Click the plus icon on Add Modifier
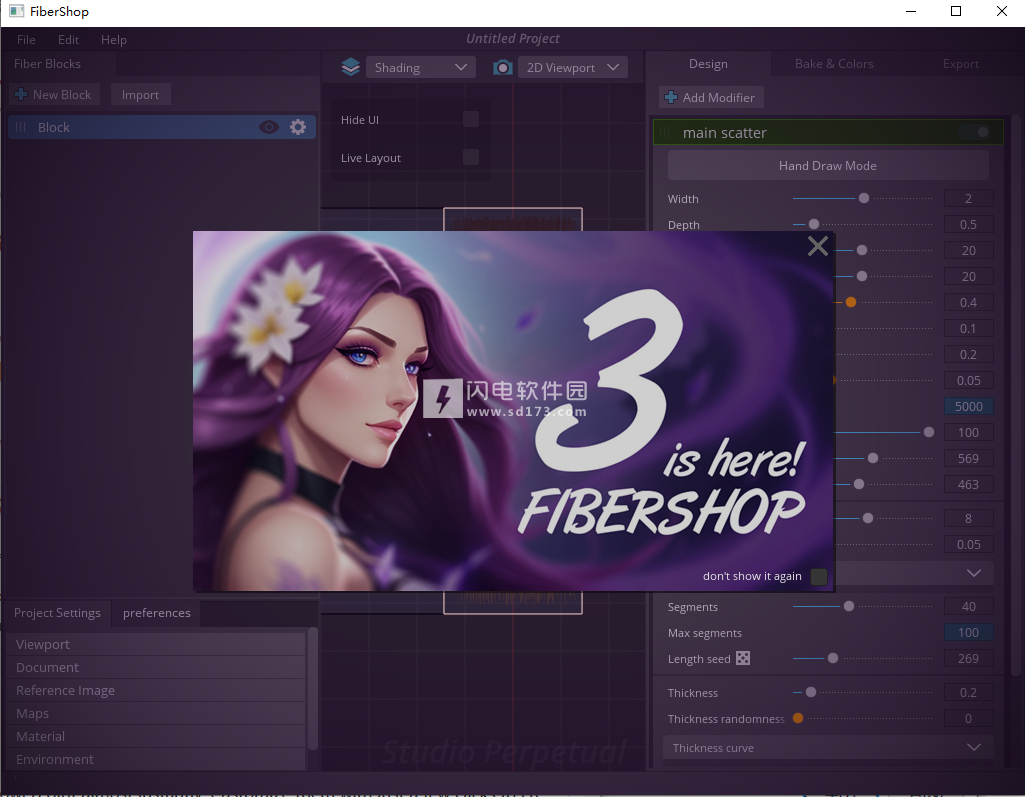The height and width of the screenshot is (797, 1025). click(671, 97)
